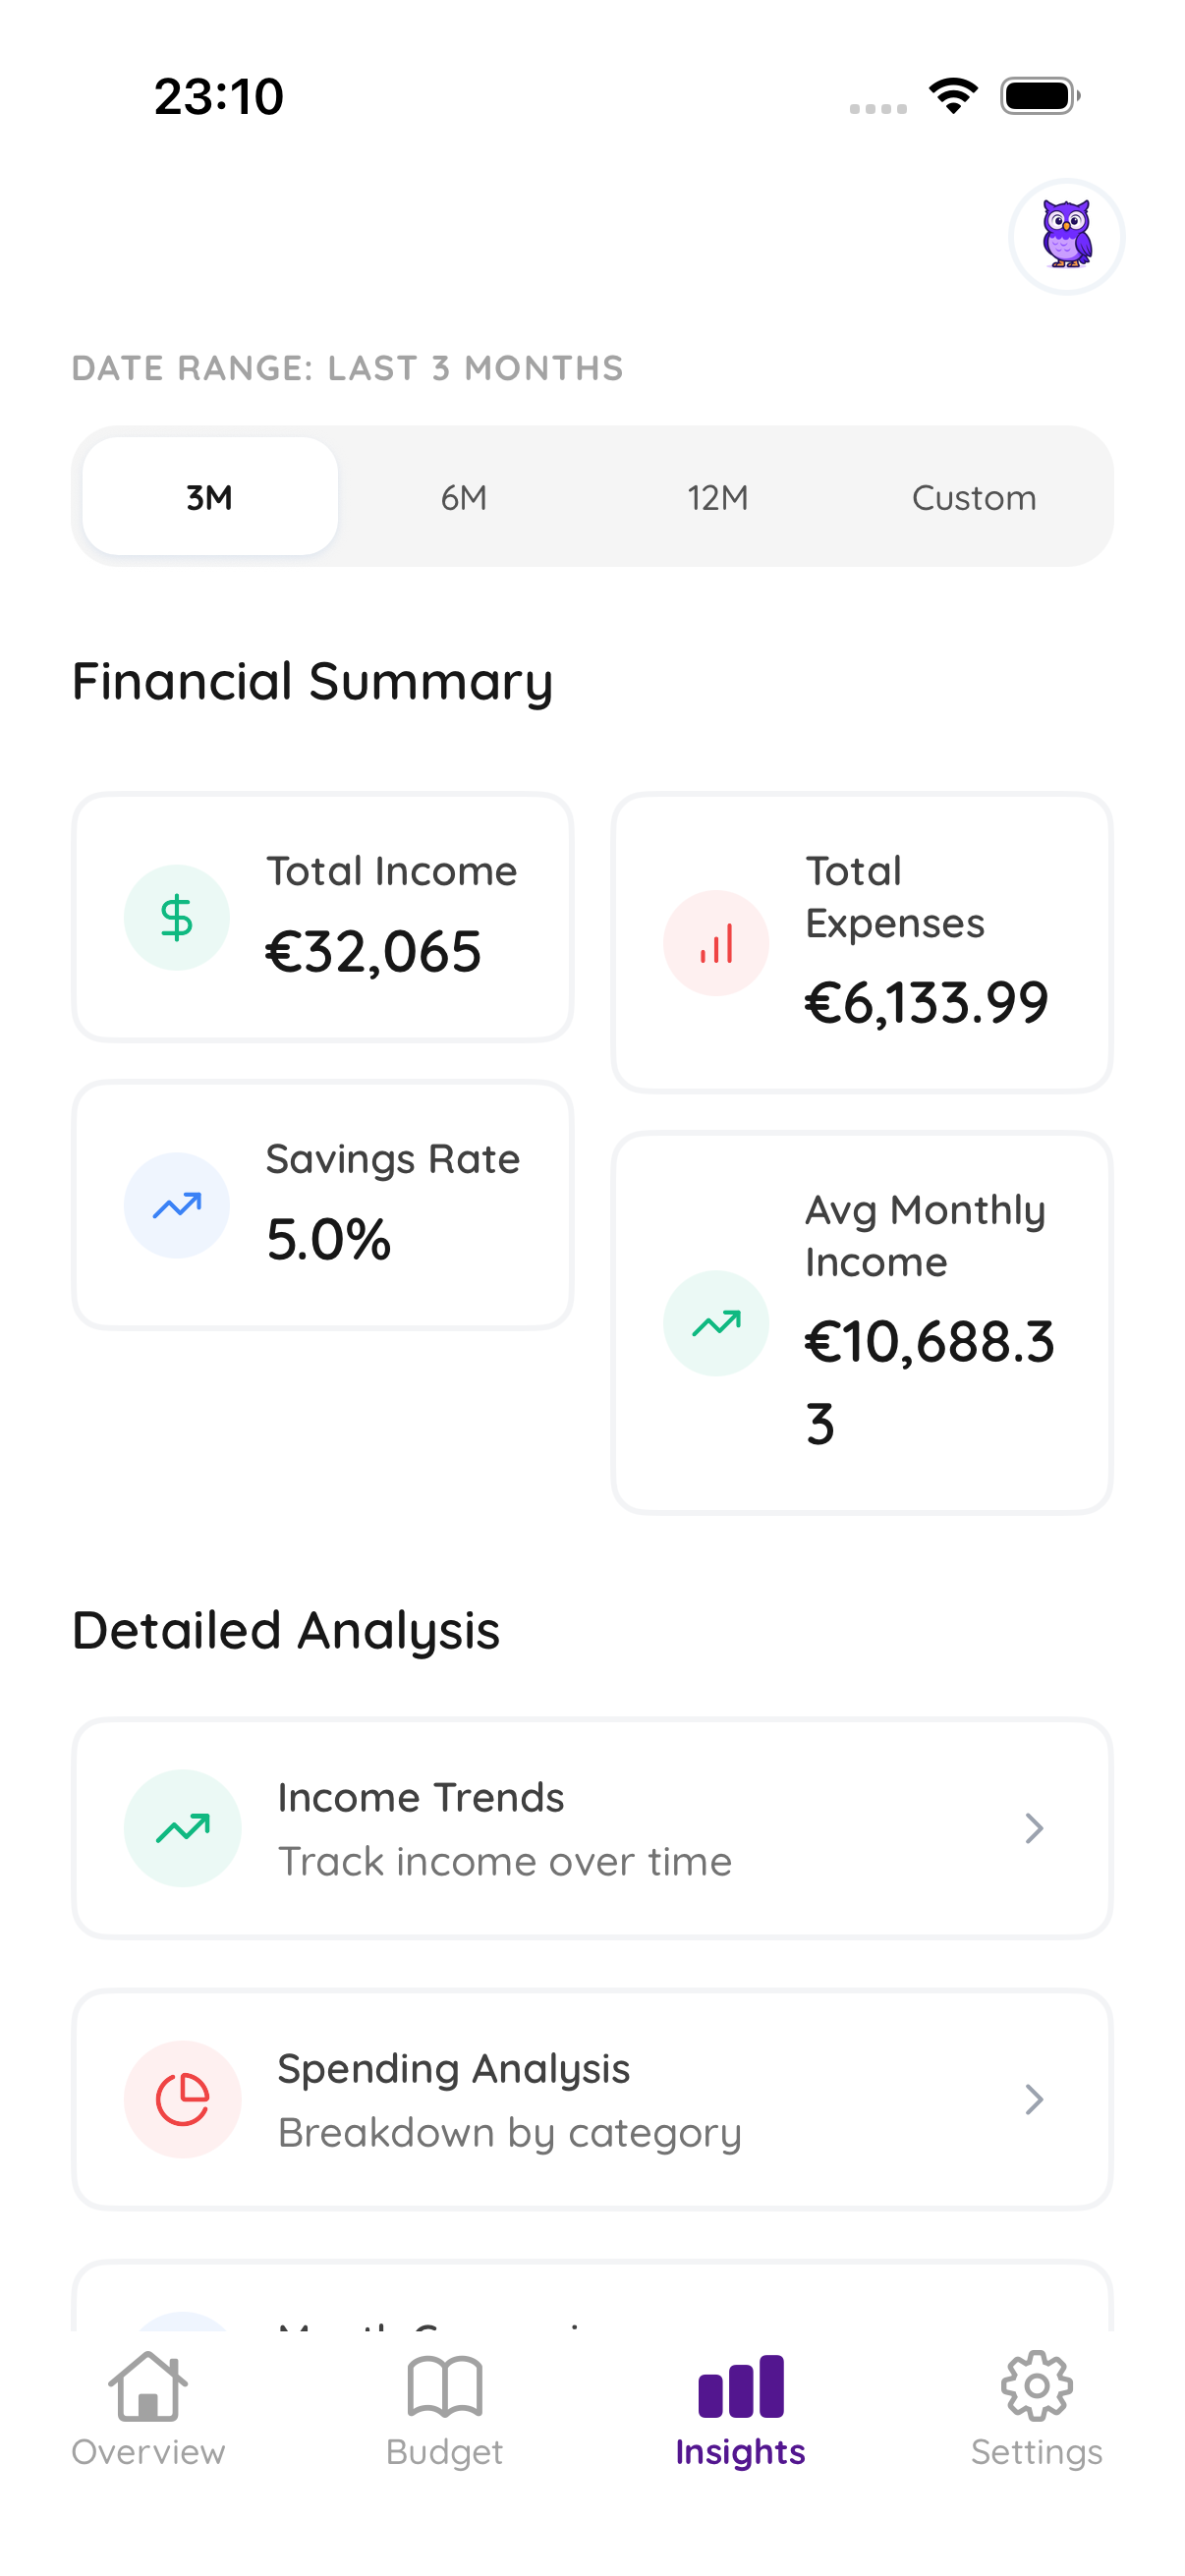Open the Spending Analysis card
Viewport: 1185px width, 2576px height.
[592, 2100]
